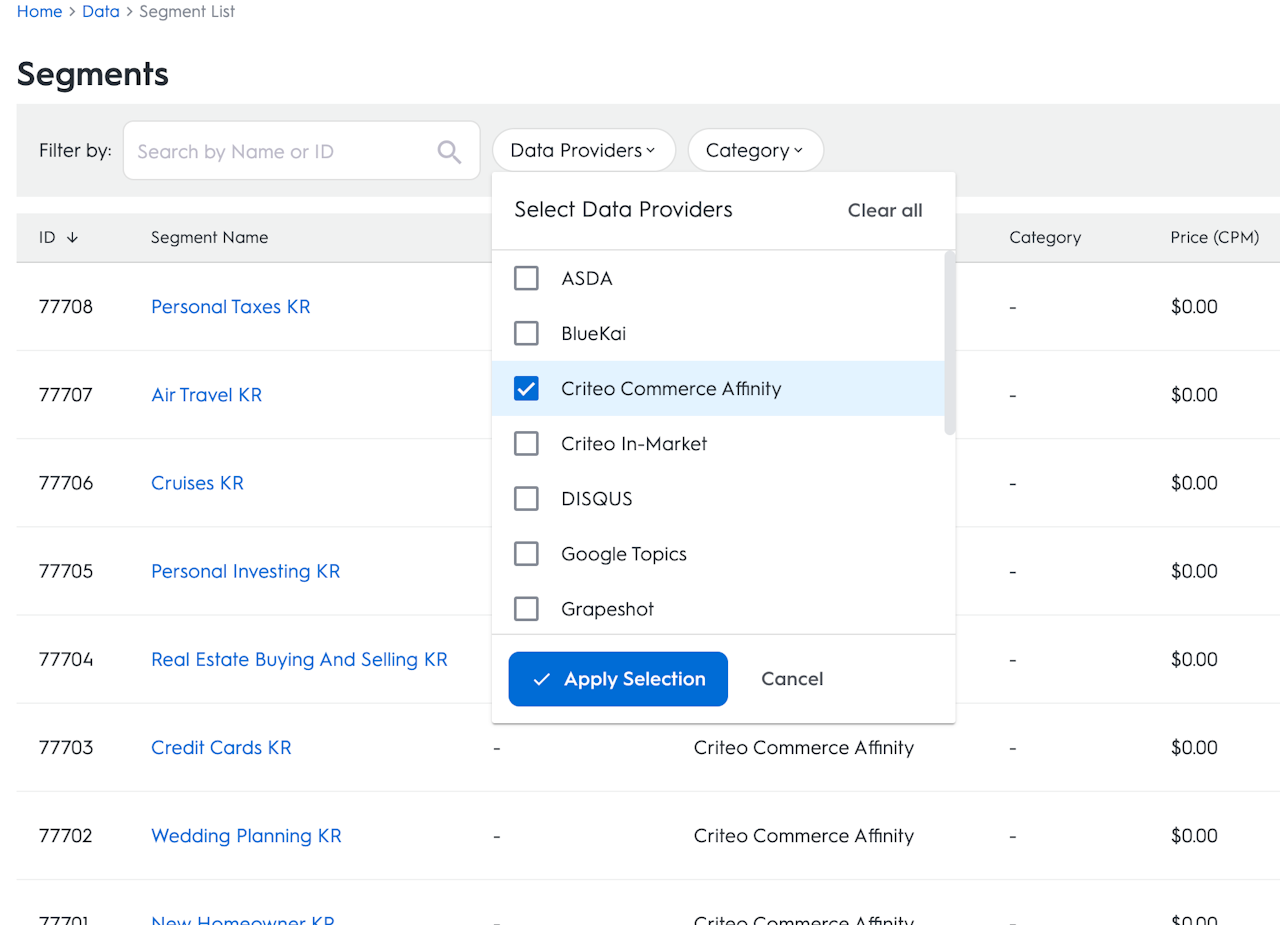Open Credit Cards KR segment
The width and height of the screenshot is (1280, 925).
pyautogui.click(x=221, y=748)
